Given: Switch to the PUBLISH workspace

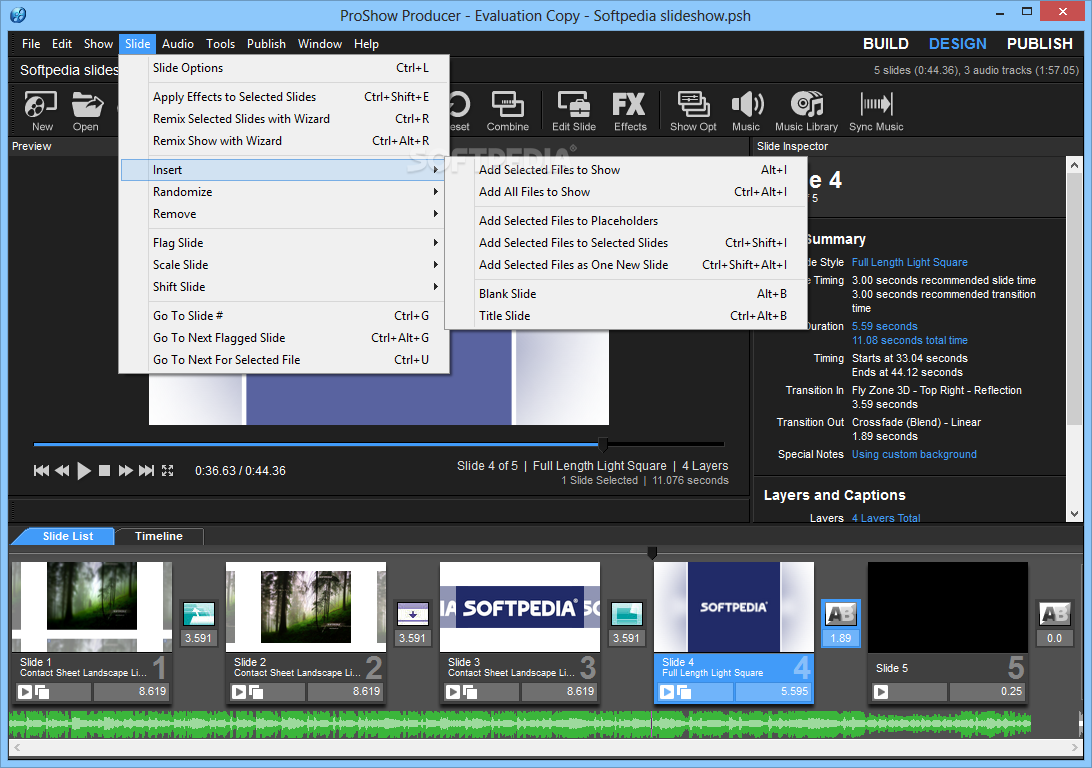Looking at the screenshot, I should pos(1040,43).
